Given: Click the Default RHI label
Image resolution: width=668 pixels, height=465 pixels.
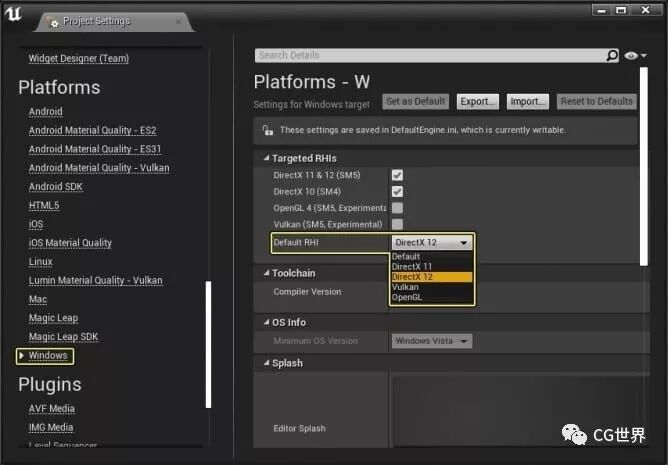Looking at the screenshot, I should point(296,243).
